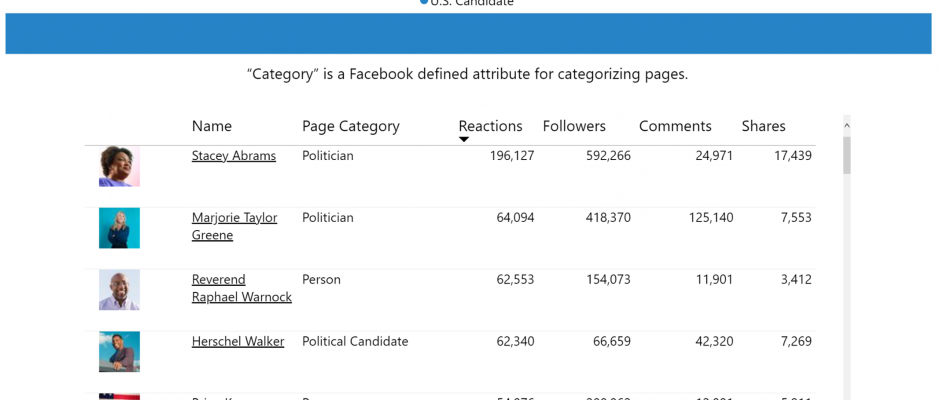
Task: Click the vertical scrollbar thumb of table
Action: 846,155
